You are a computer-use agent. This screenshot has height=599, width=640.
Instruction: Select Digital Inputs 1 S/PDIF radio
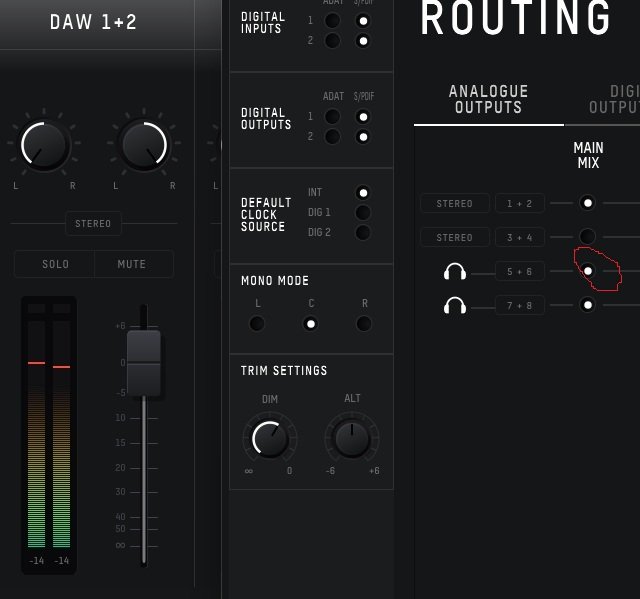363,21
